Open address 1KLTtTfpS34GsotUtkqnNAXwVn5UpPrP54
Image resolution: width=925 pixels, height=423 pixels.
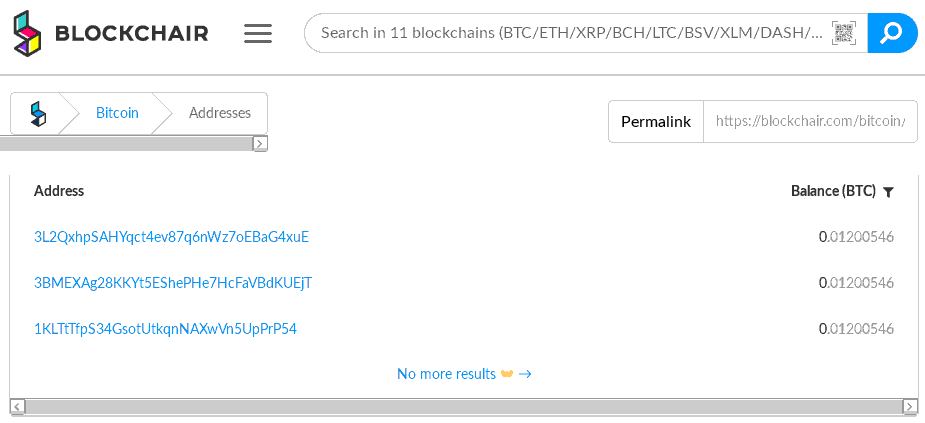[x=165, y=329]
